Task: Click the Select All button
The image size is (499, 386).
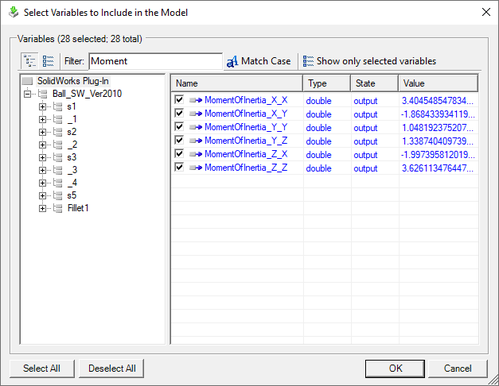Action: click(42, 368)
